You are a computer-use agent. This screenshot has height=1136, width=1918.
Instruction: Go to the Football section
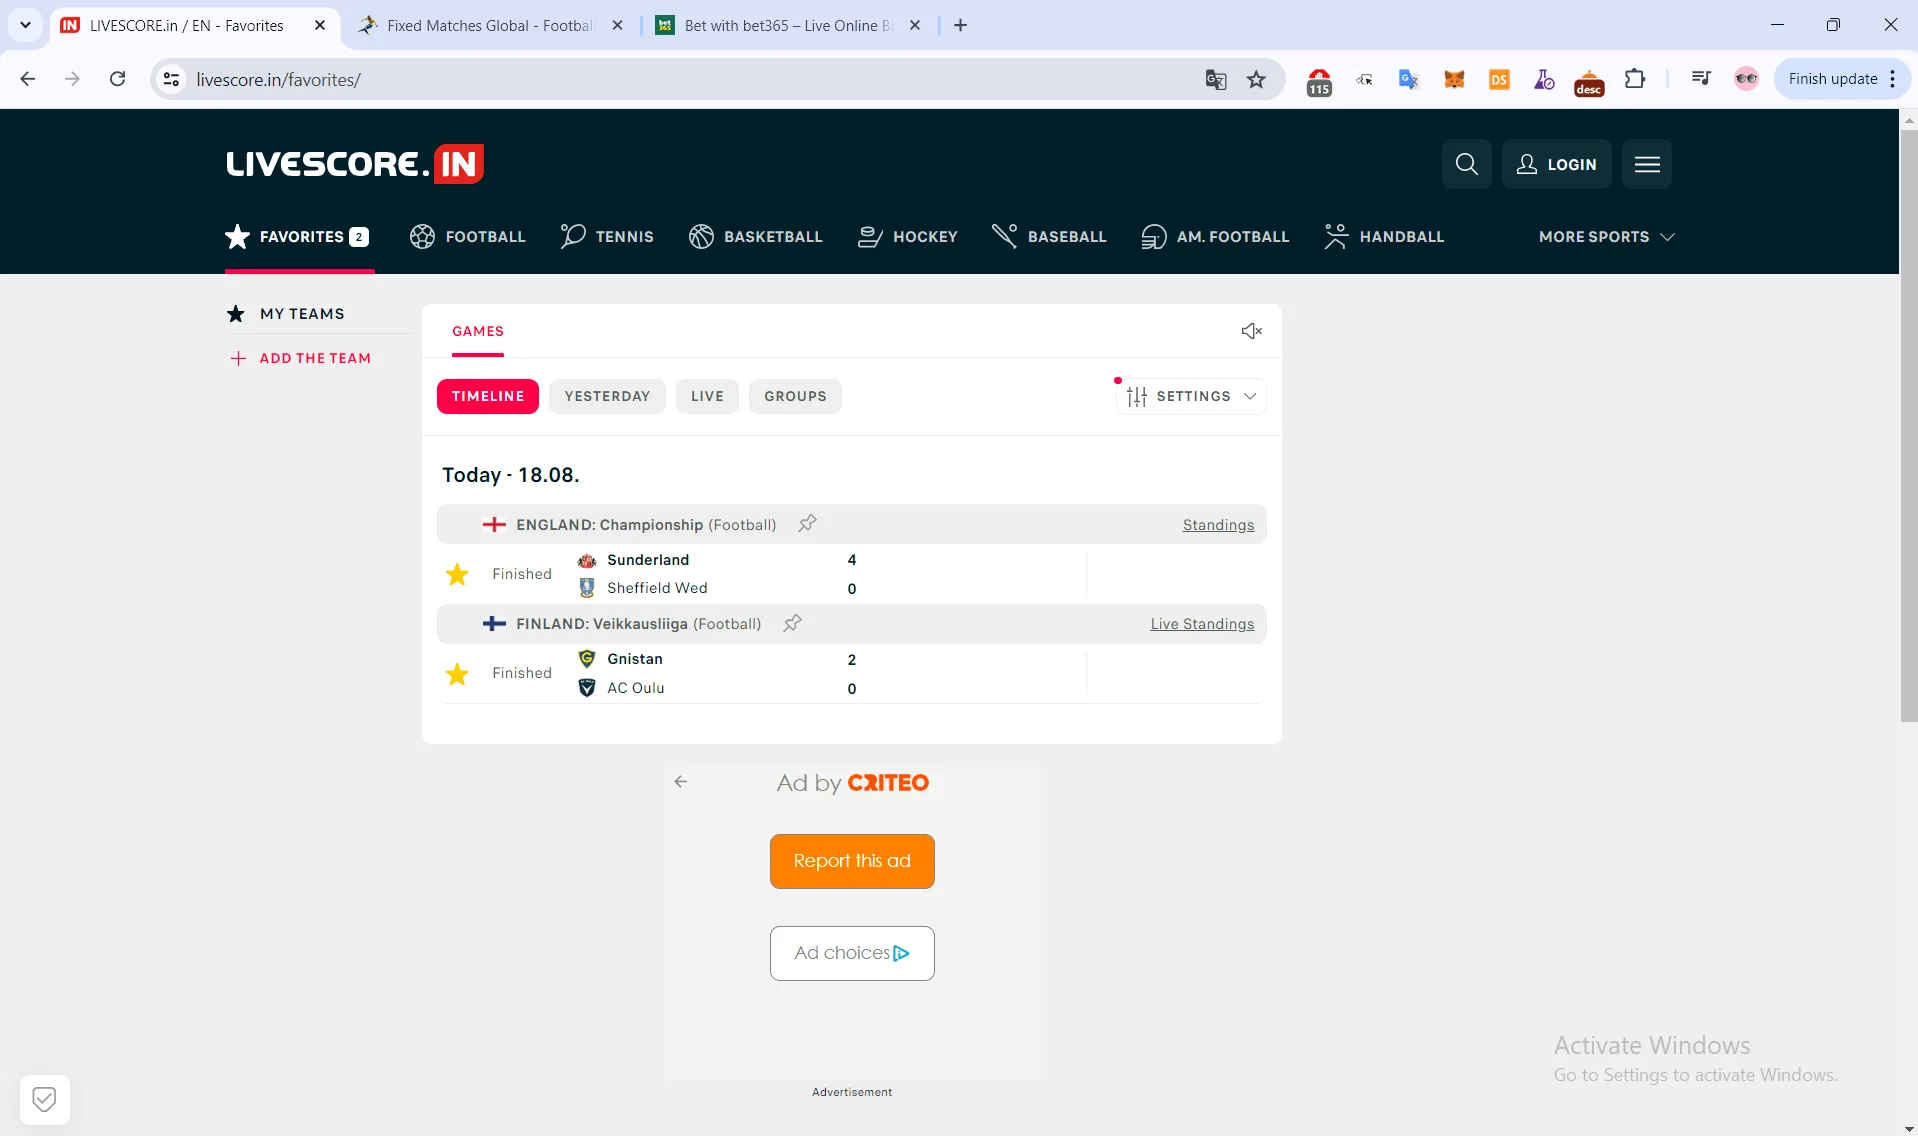(x=467, y=237)
